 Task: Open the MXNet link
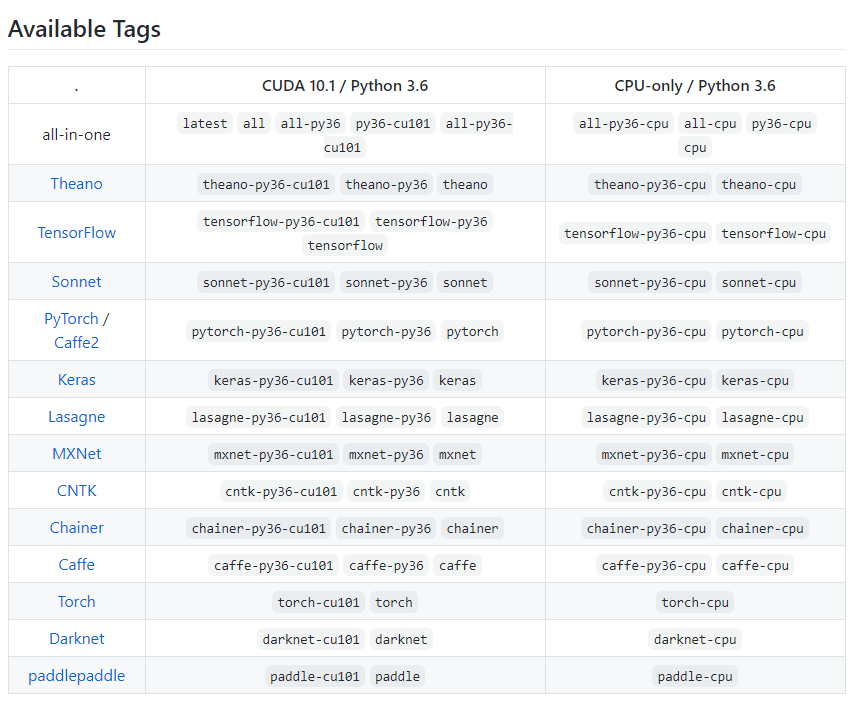[77, 454]
